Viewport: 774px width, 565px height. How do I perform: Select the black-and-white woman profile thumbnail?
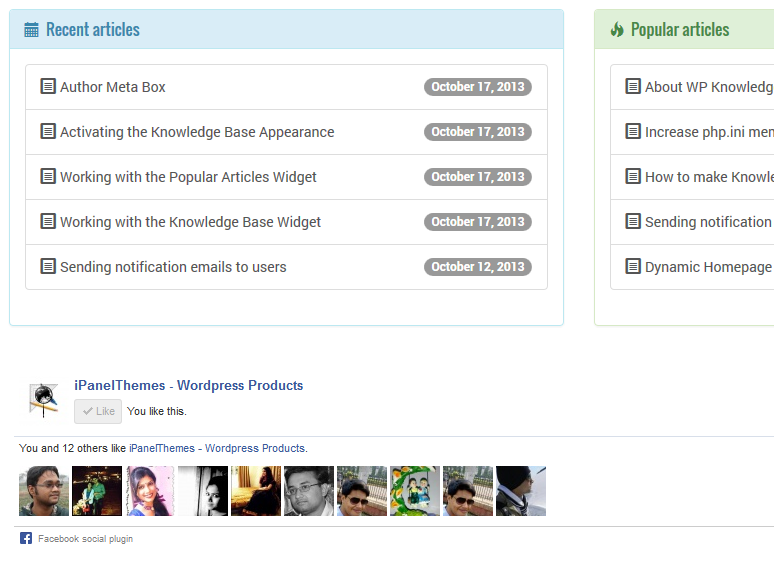pyautogui.click(x=203, y=491)
